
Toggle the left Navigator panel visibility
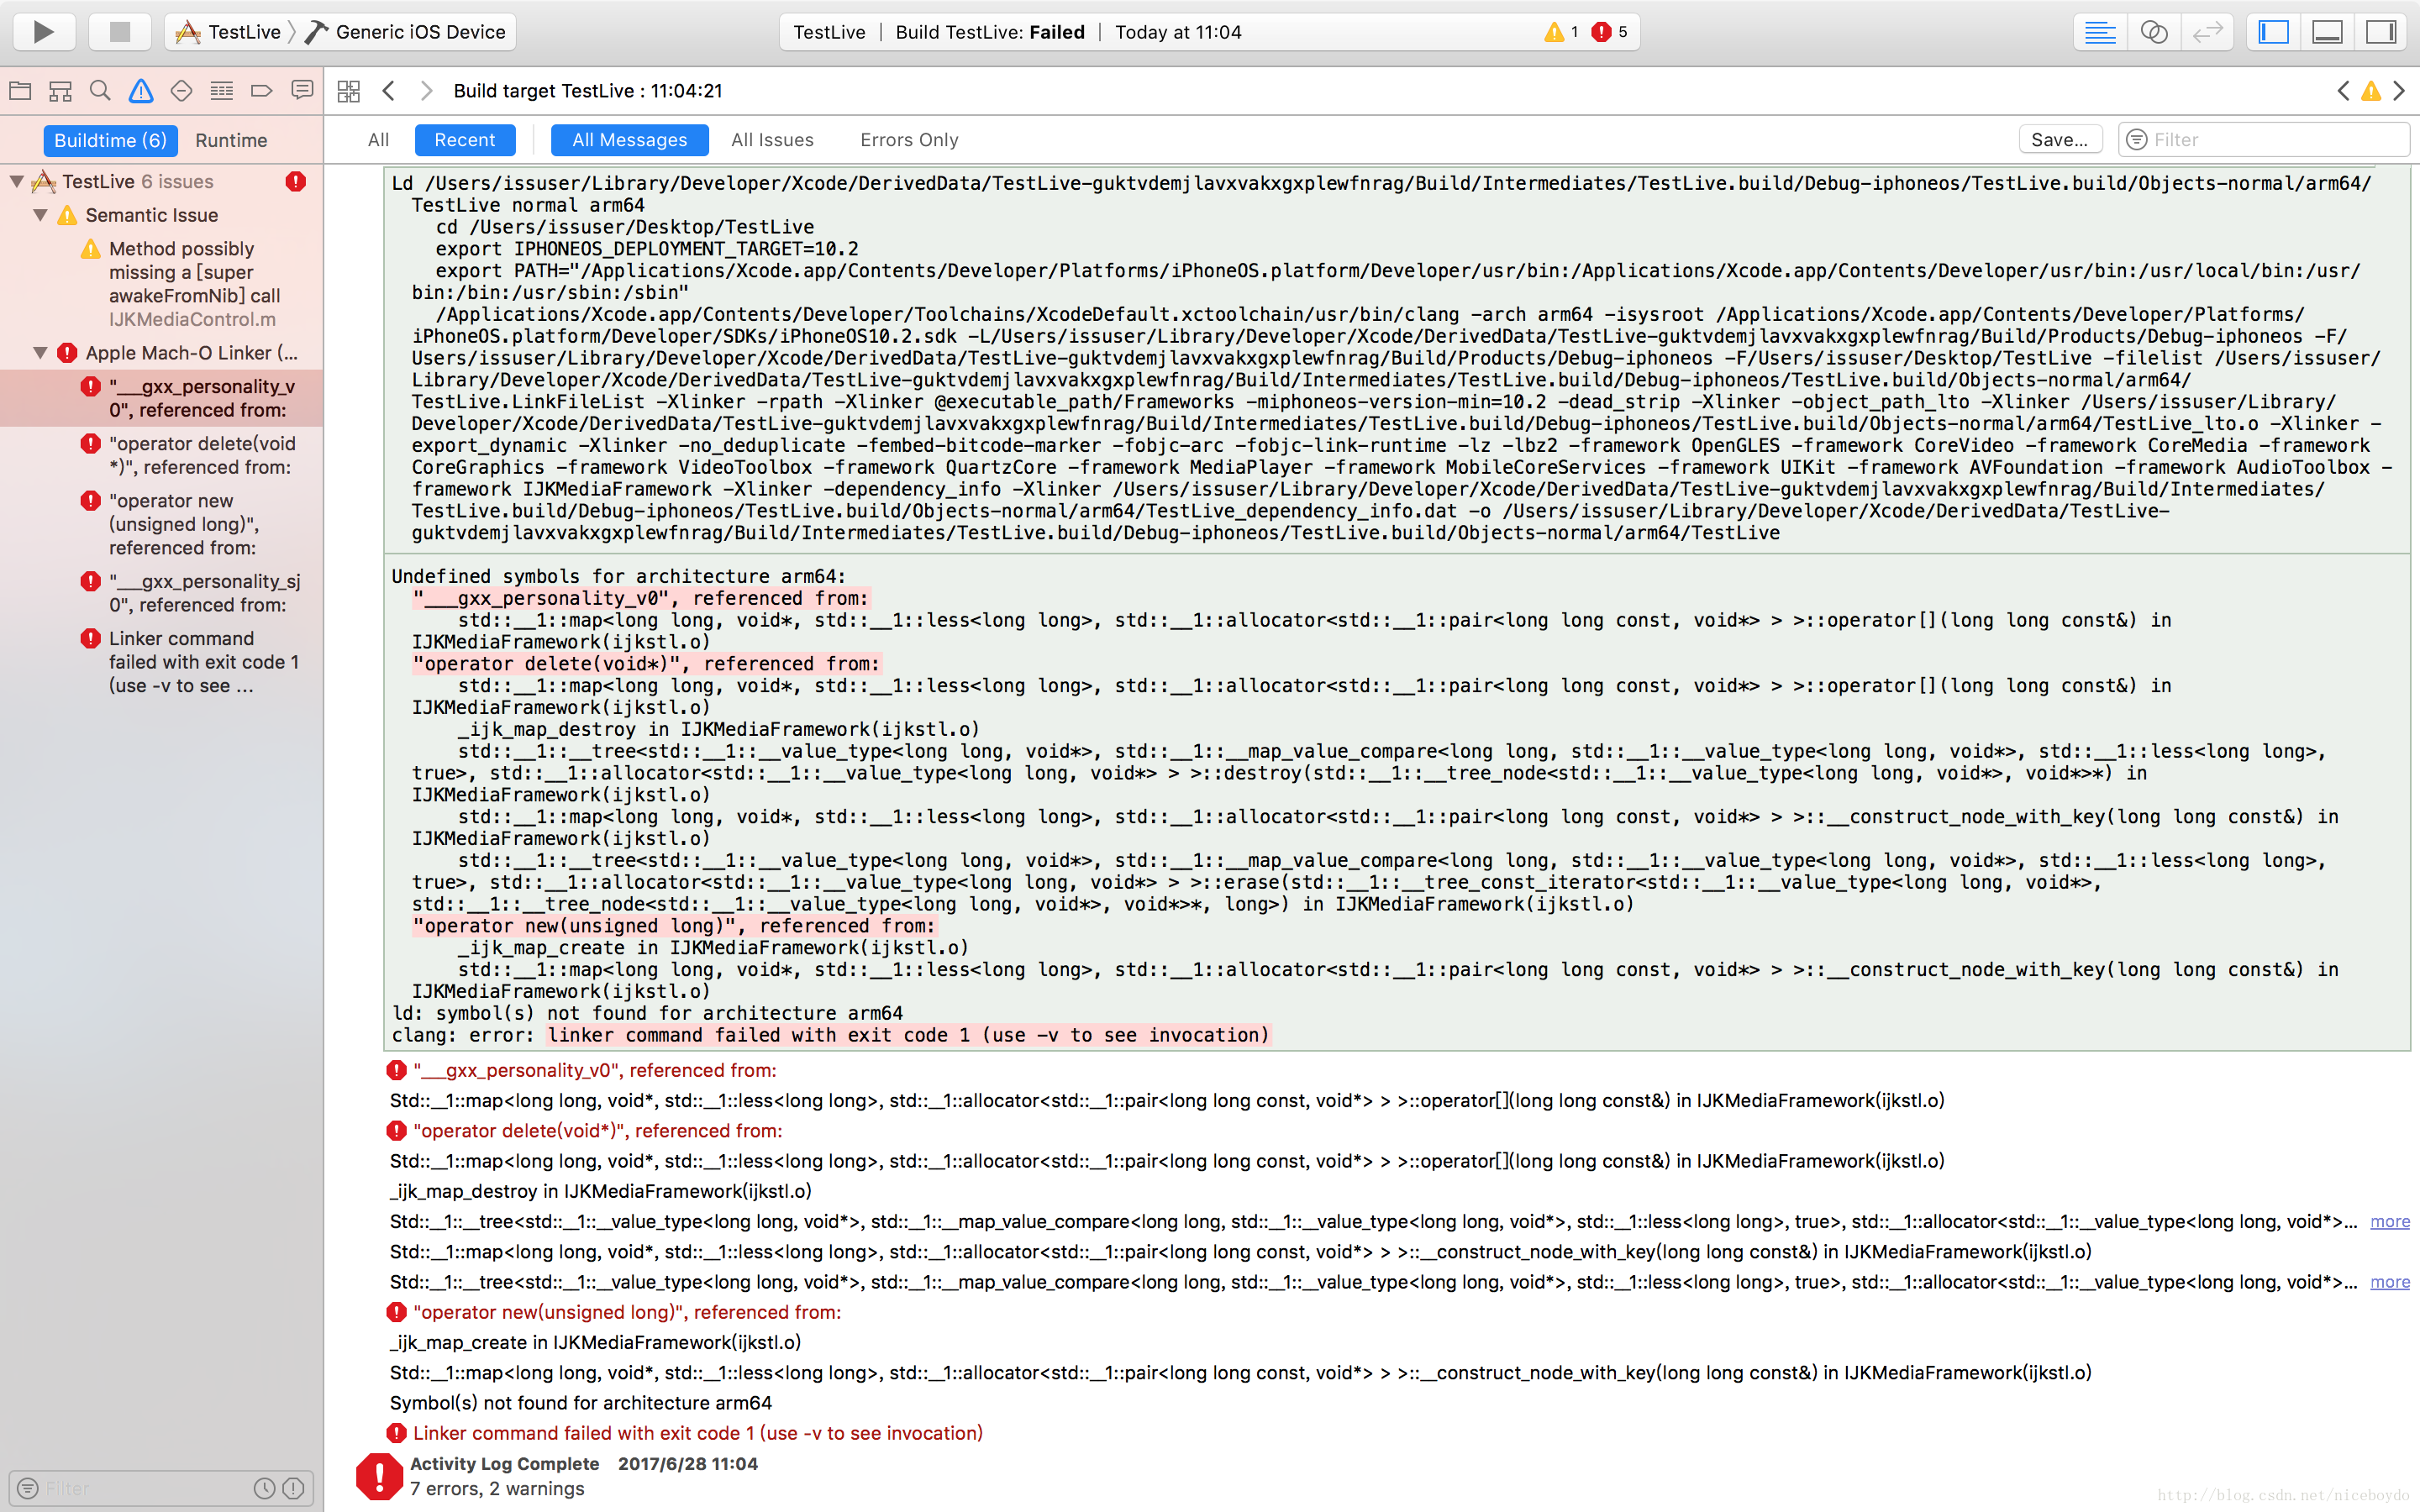(2273, 32)
